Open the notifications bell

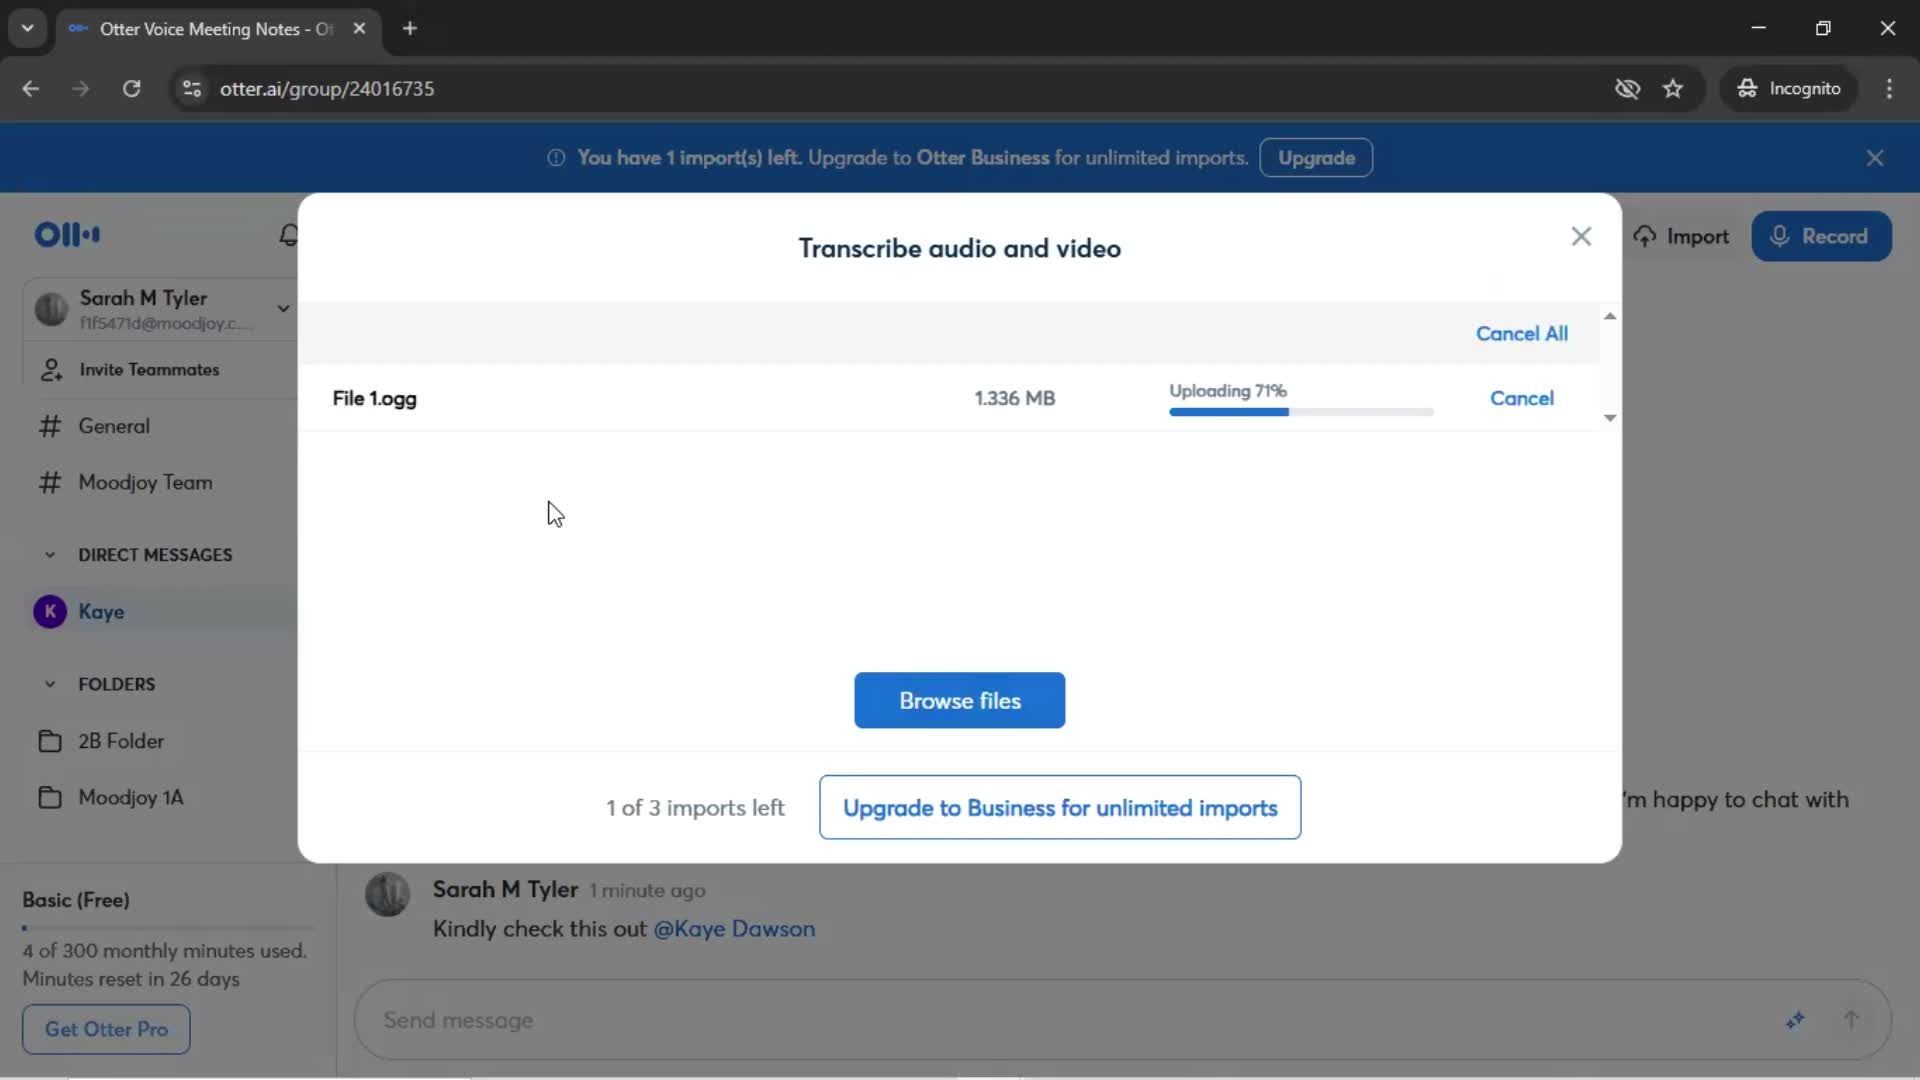(x=288, y=235)
